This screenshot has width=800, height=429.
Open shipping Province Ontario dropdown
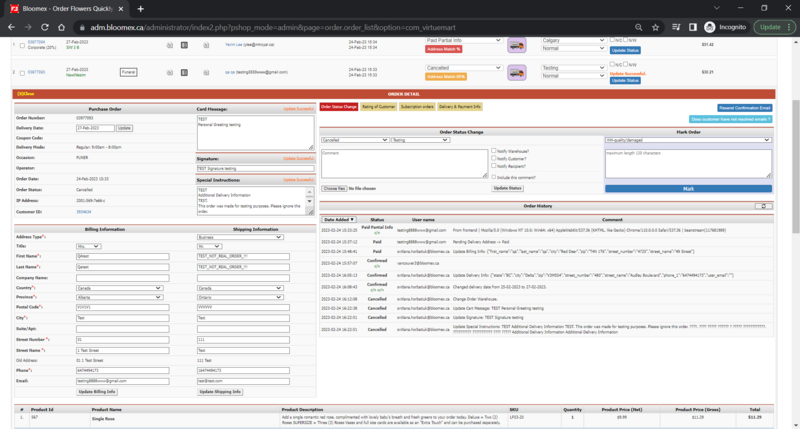(240, 297)
